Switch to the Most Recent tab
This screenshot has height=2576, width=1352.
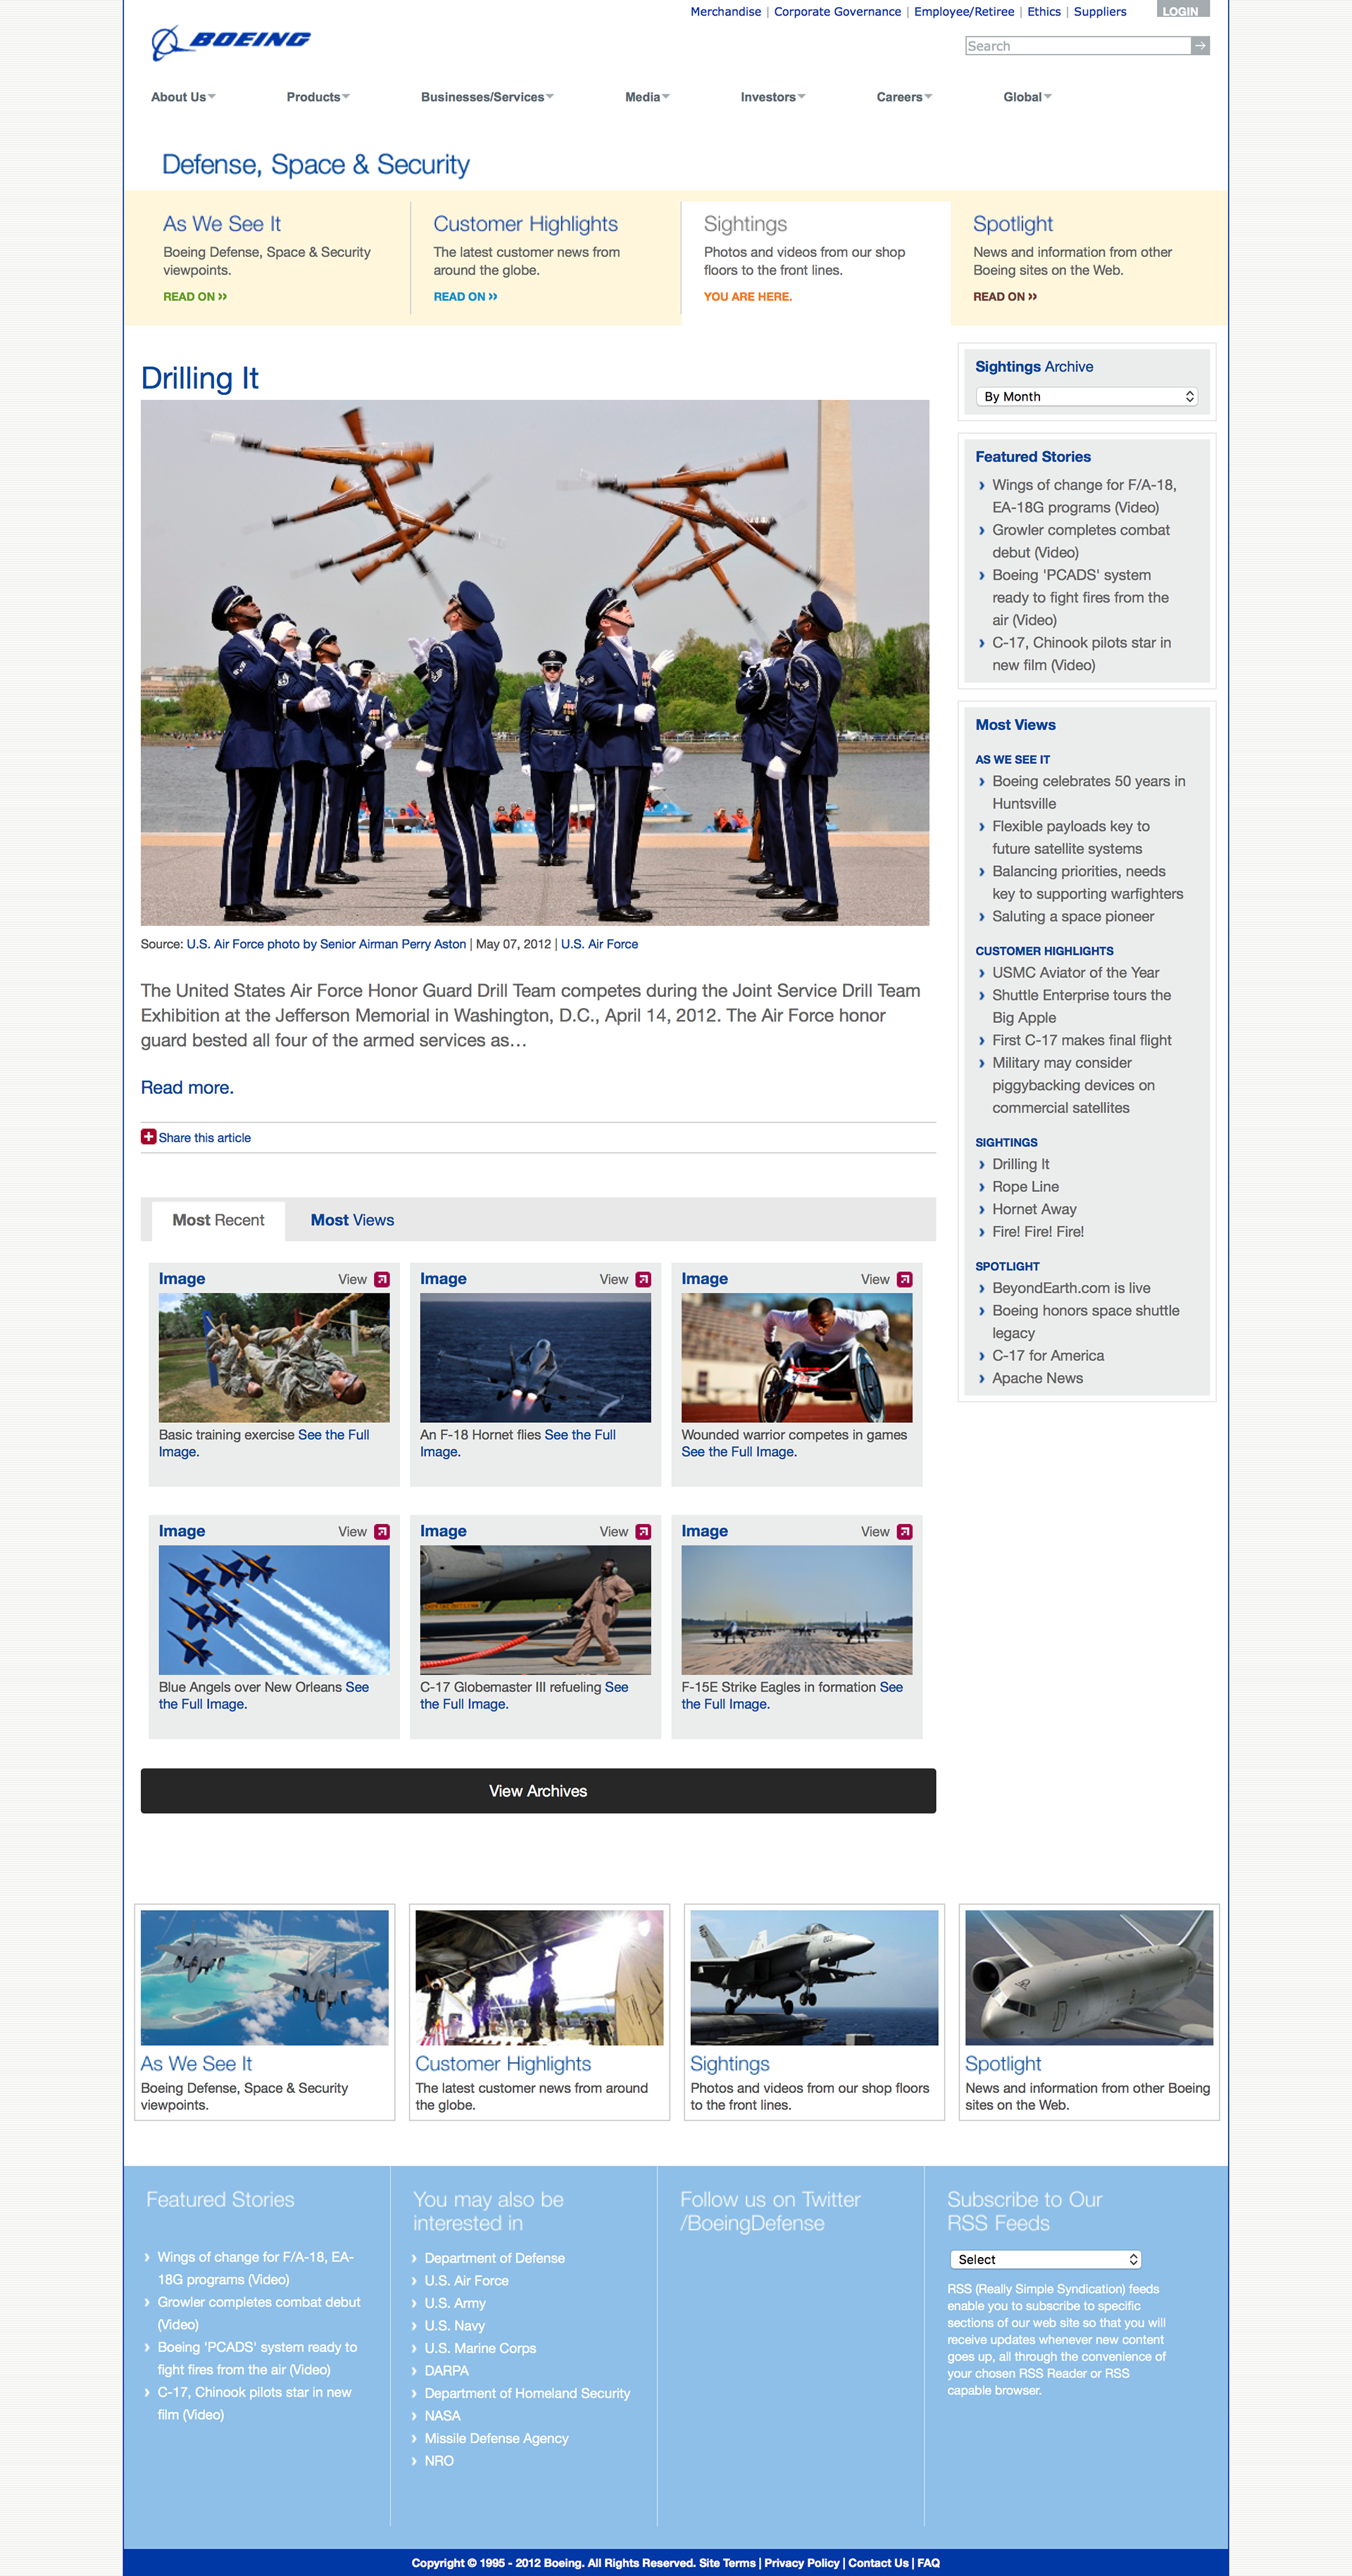click(x=218, y=1220)
